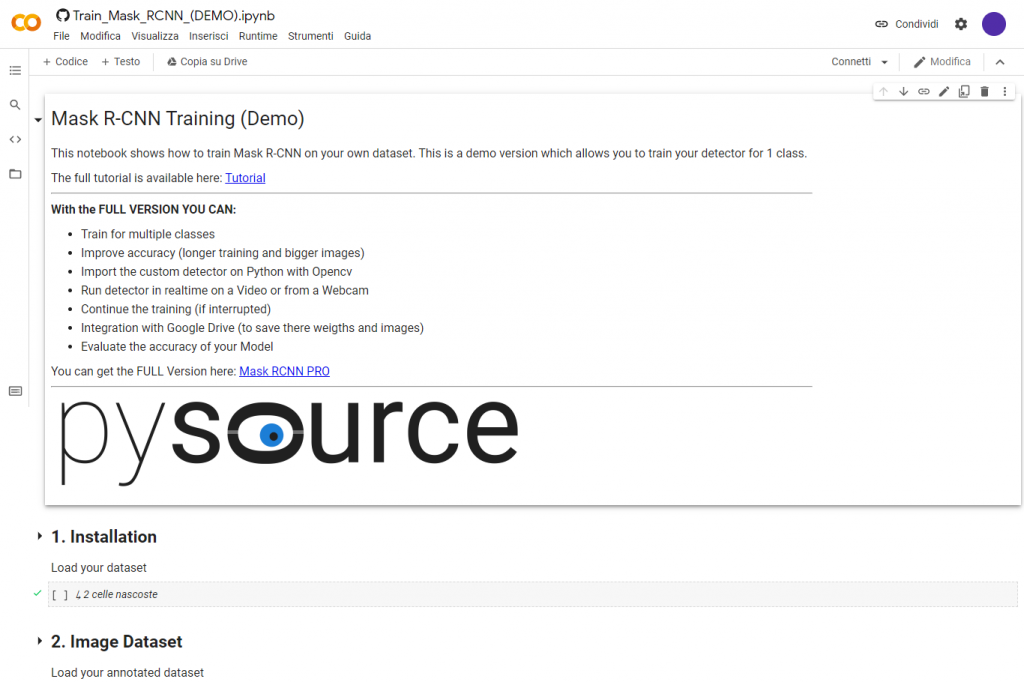Click 'With the FULL VERSION YOU CAN:' text
This screenshot has width=1024, height=682.
coord(144,209)
